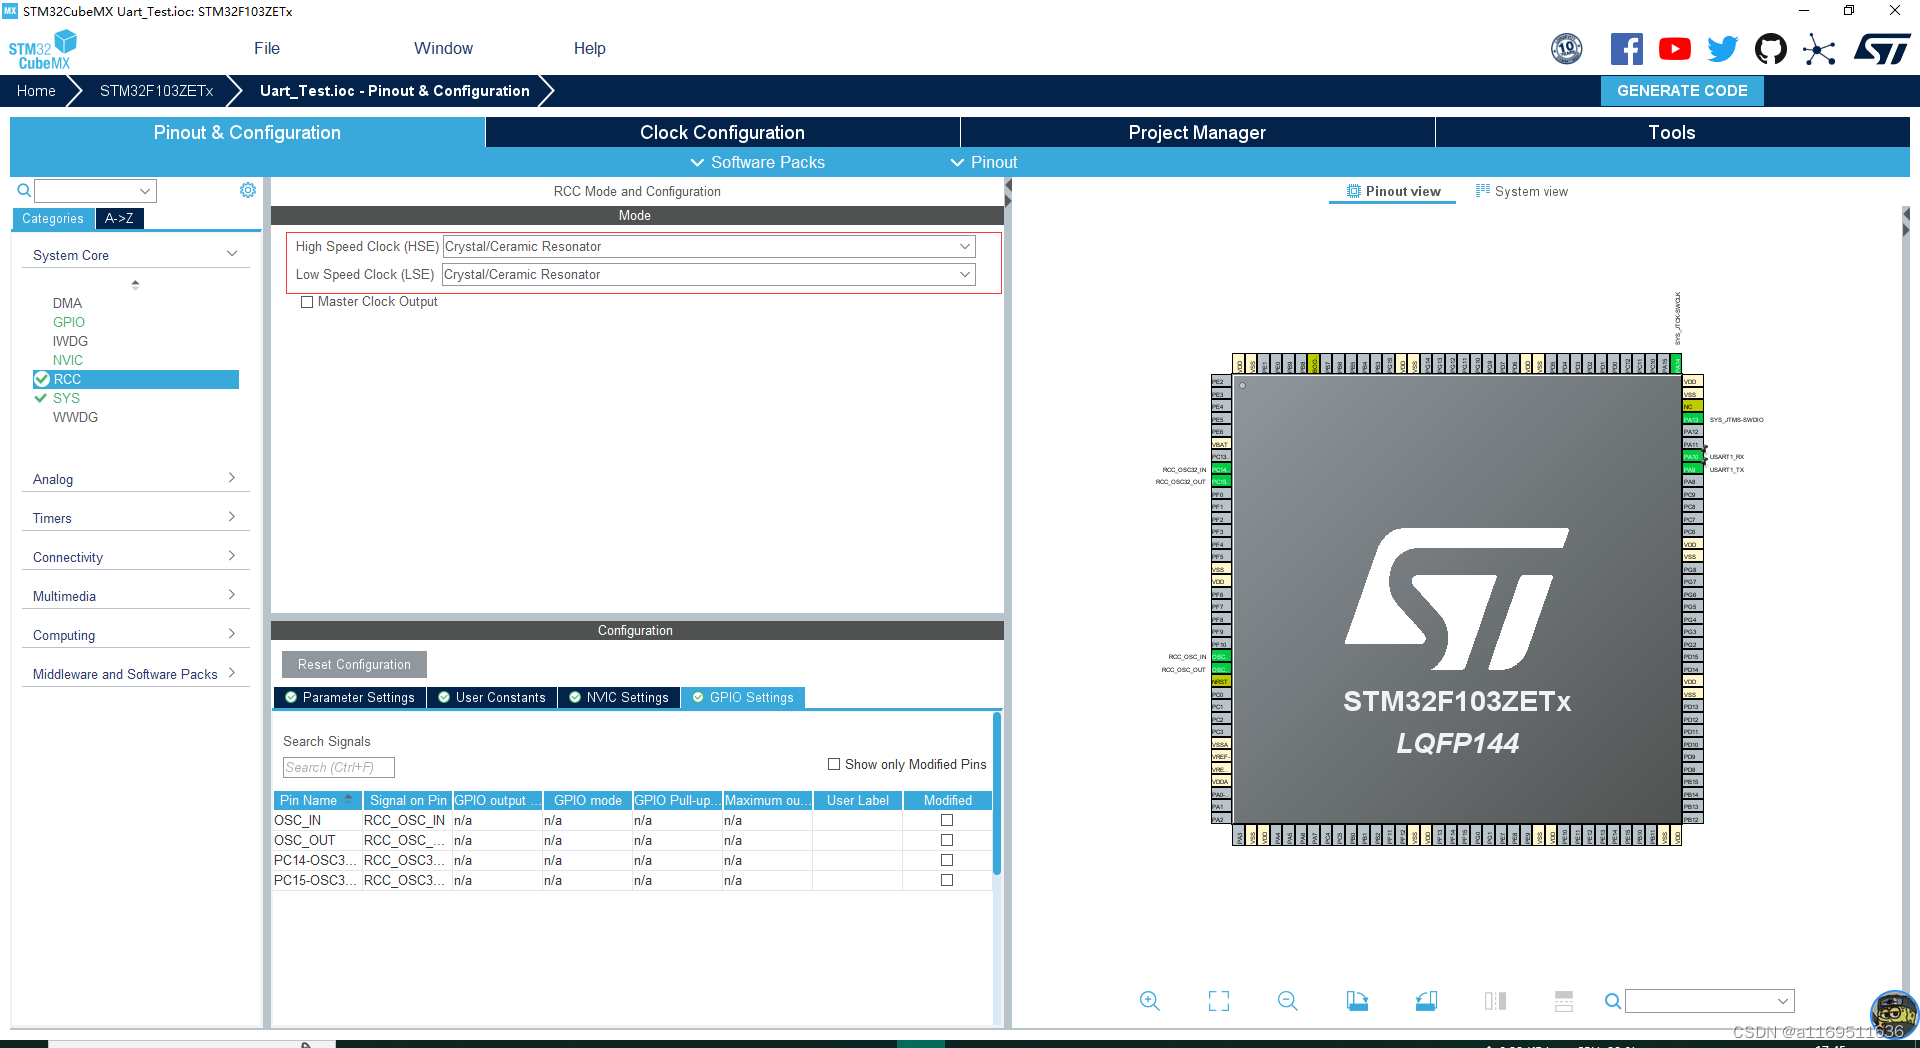Open the Window menu
The height and width of the screenshot is (1048, 1920).
pyautogui.click(x=443, y=48)
